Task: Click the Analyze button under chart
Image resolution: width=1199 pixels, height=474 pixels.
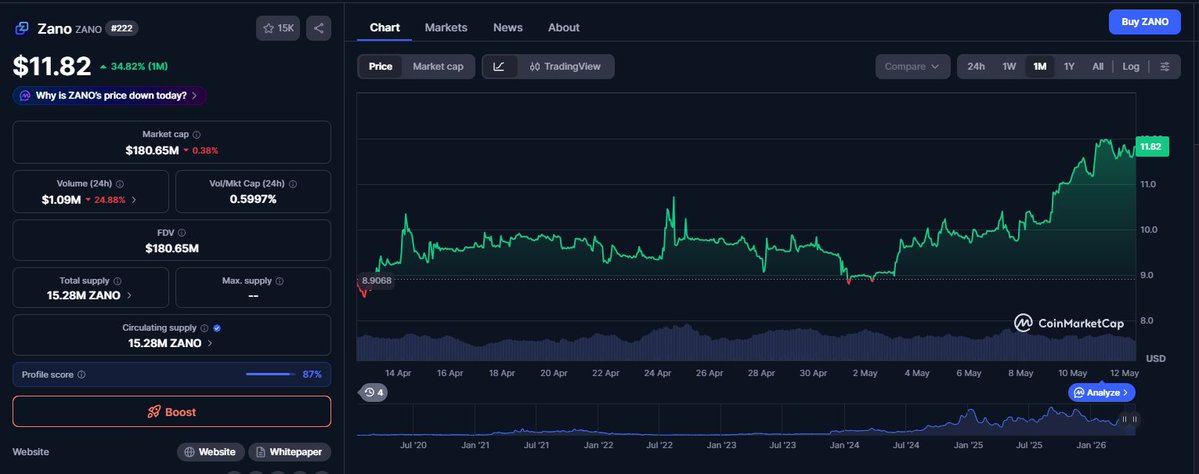Action: tap(1102, 392)
